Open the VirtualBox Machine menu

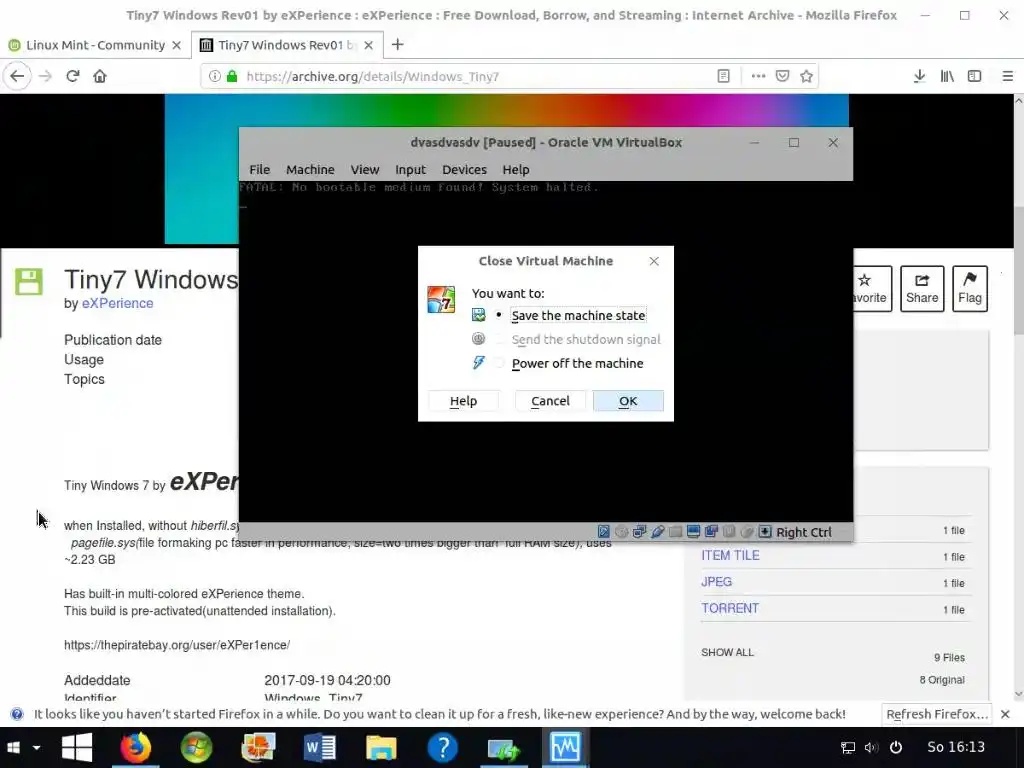click(310, 170)
